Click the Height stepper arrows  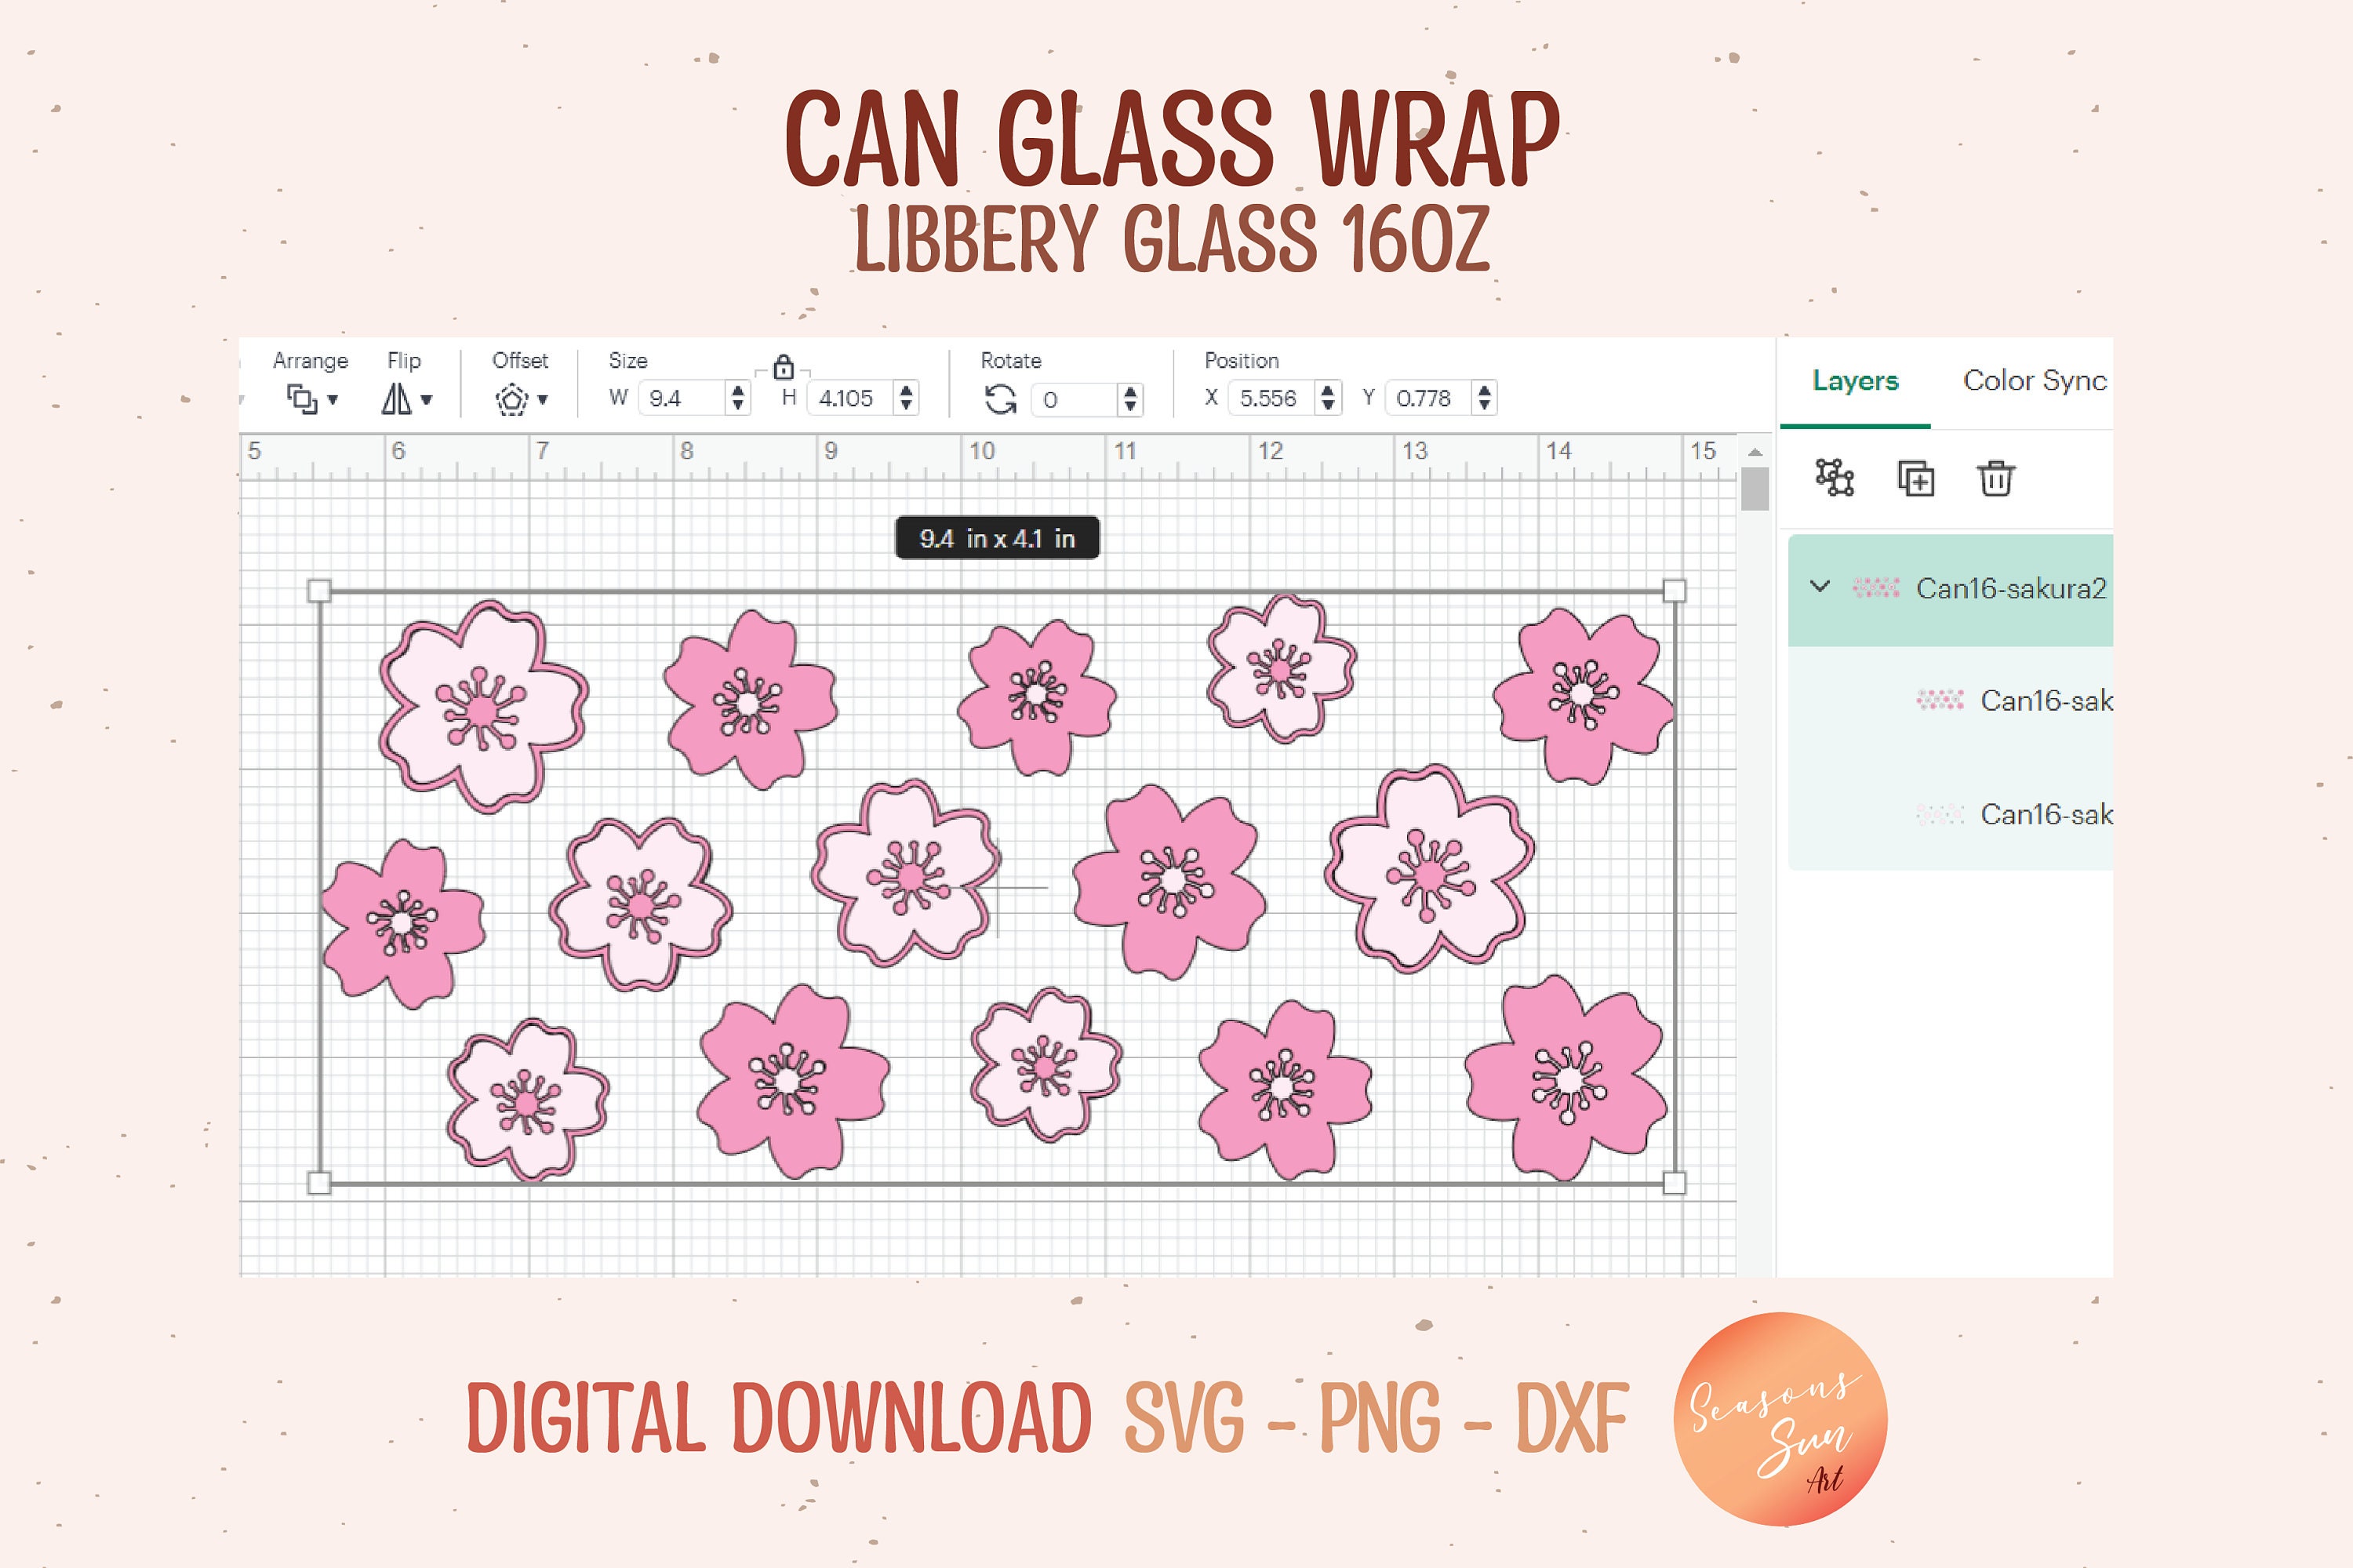906,398
